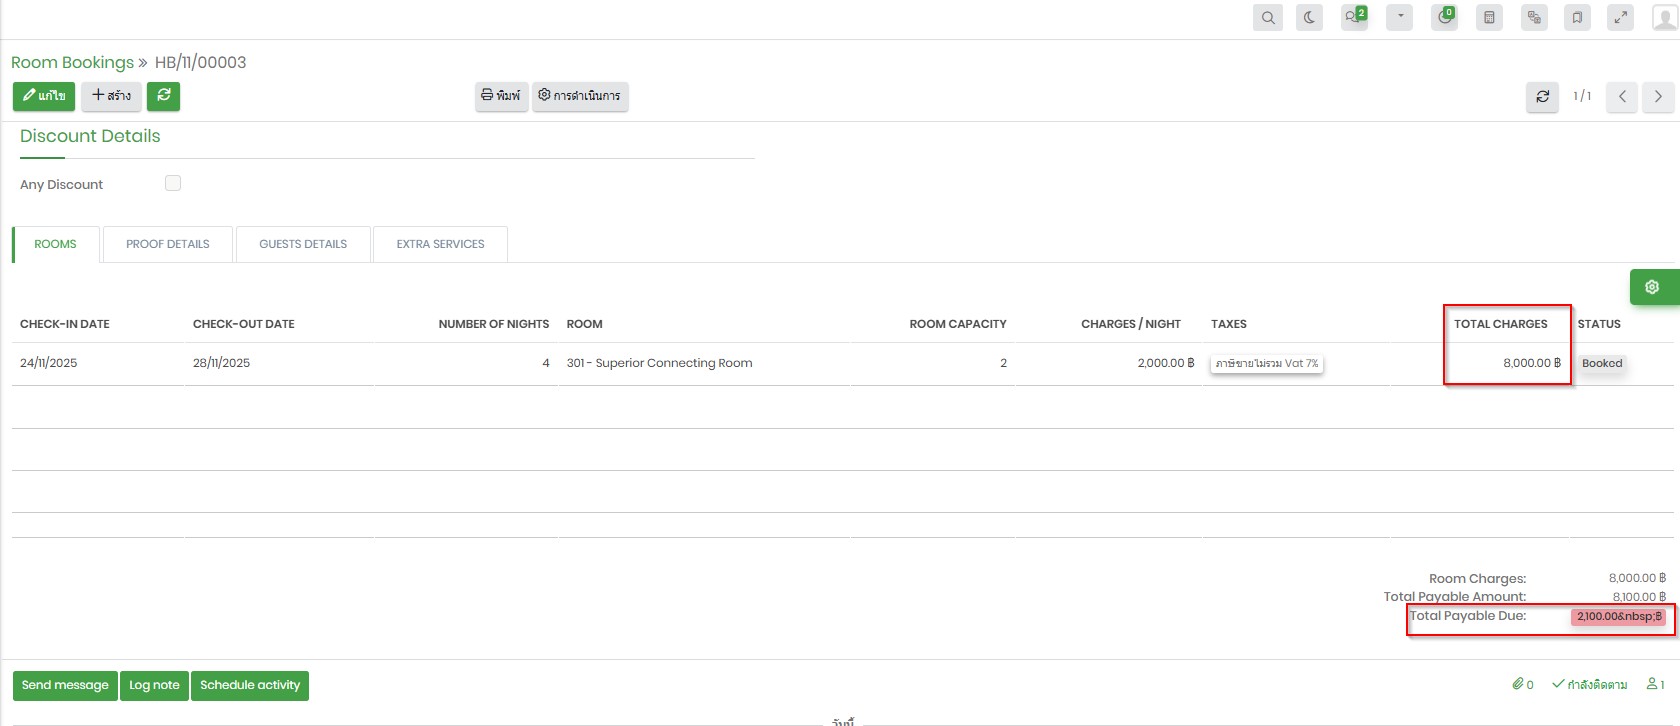
Task: Click the translate language icon
Action: click(1534, 17)
